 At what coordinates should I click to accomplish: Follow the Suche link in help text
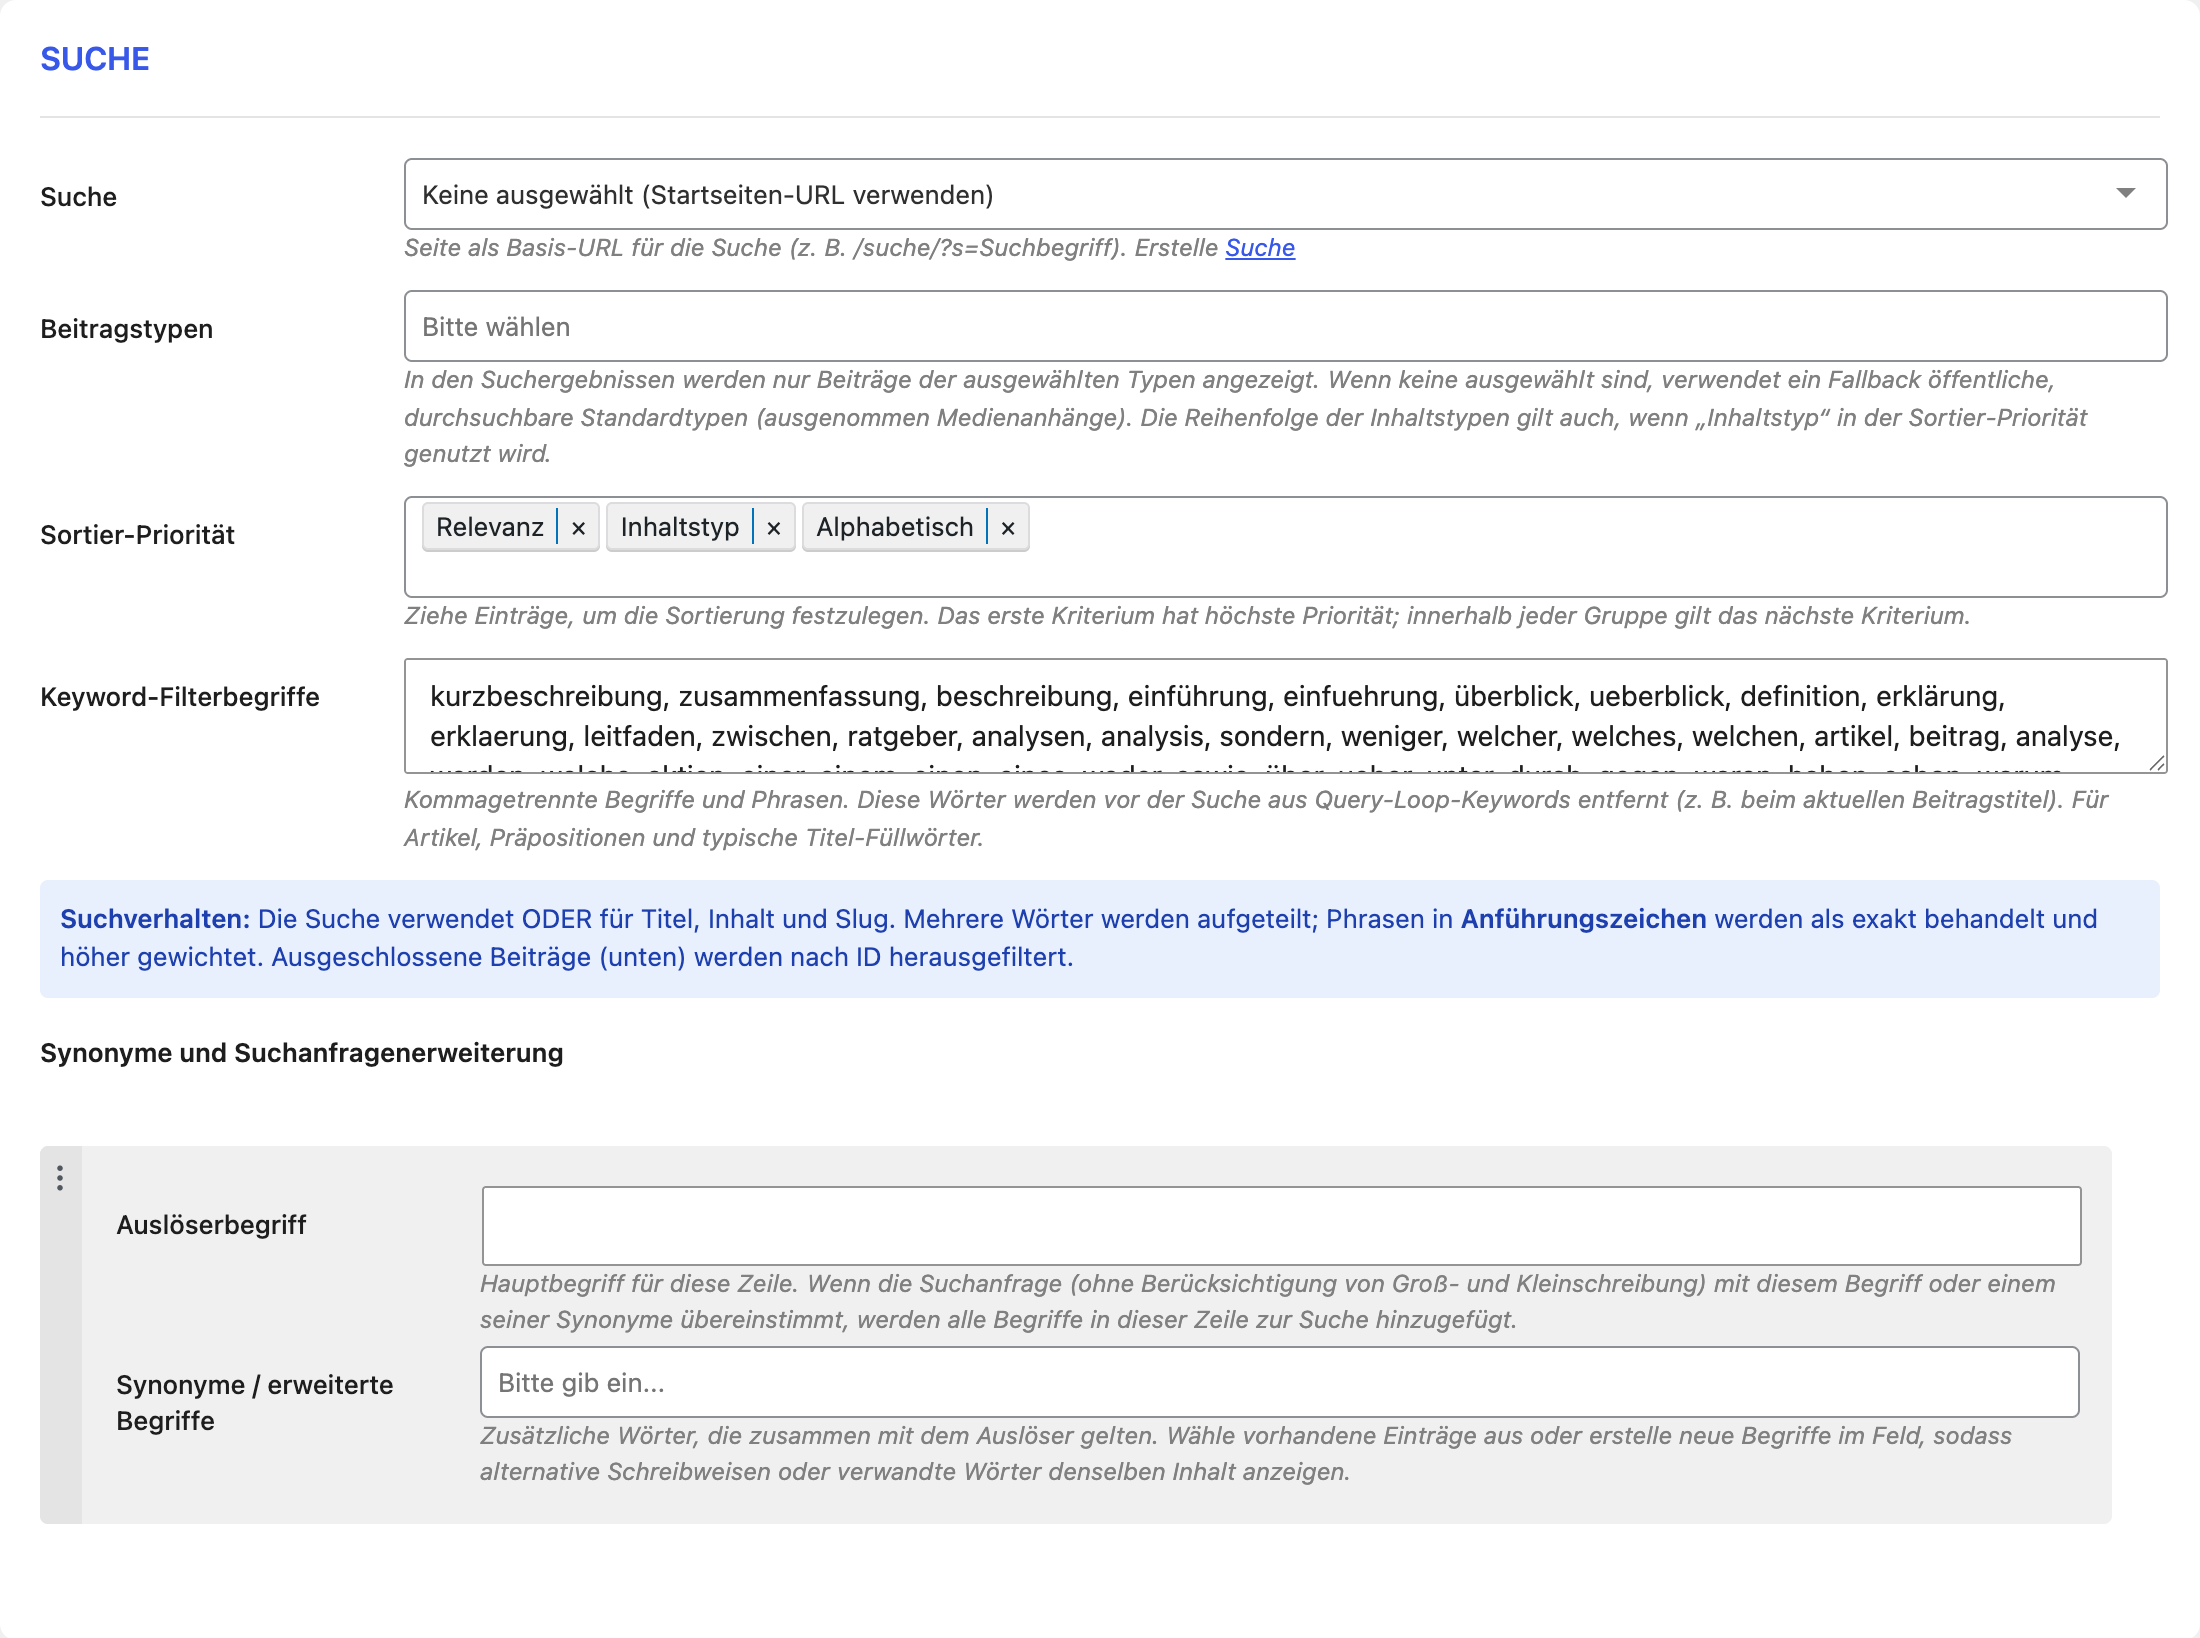click(x=1260, y=248)
